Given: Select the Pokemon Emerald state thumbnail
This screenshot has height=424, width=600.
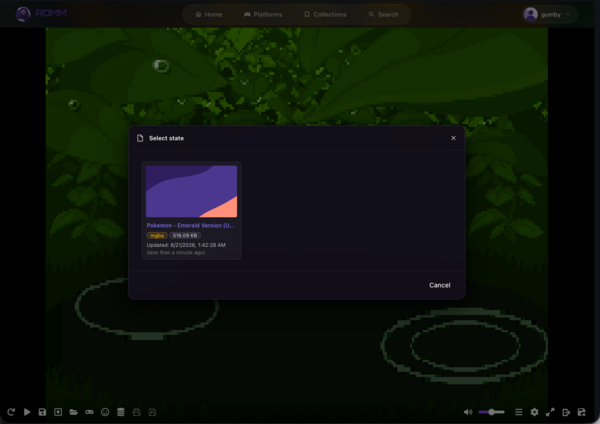Looking at the screenshot, I should click(x=191, y=191).
